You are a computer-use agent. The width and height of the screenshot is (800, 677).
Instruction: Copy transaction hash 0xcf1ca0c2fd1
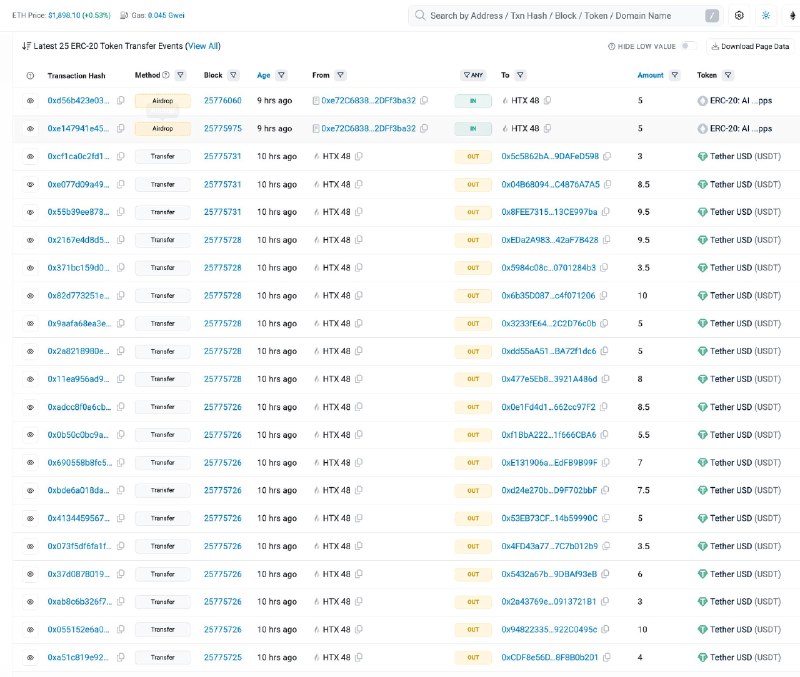pos(121,156)
